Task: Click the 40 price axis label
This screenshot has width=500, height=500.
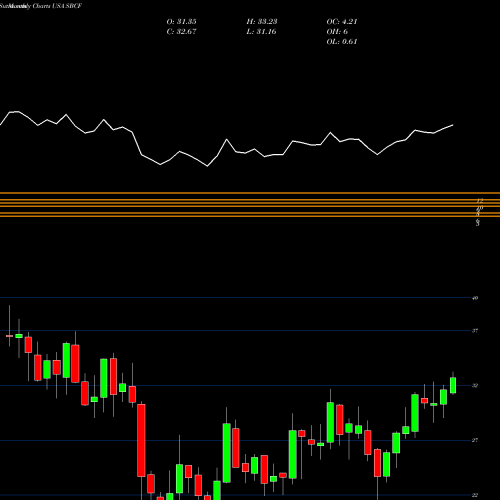Action: pyautogui.click(x=475, y=298)
